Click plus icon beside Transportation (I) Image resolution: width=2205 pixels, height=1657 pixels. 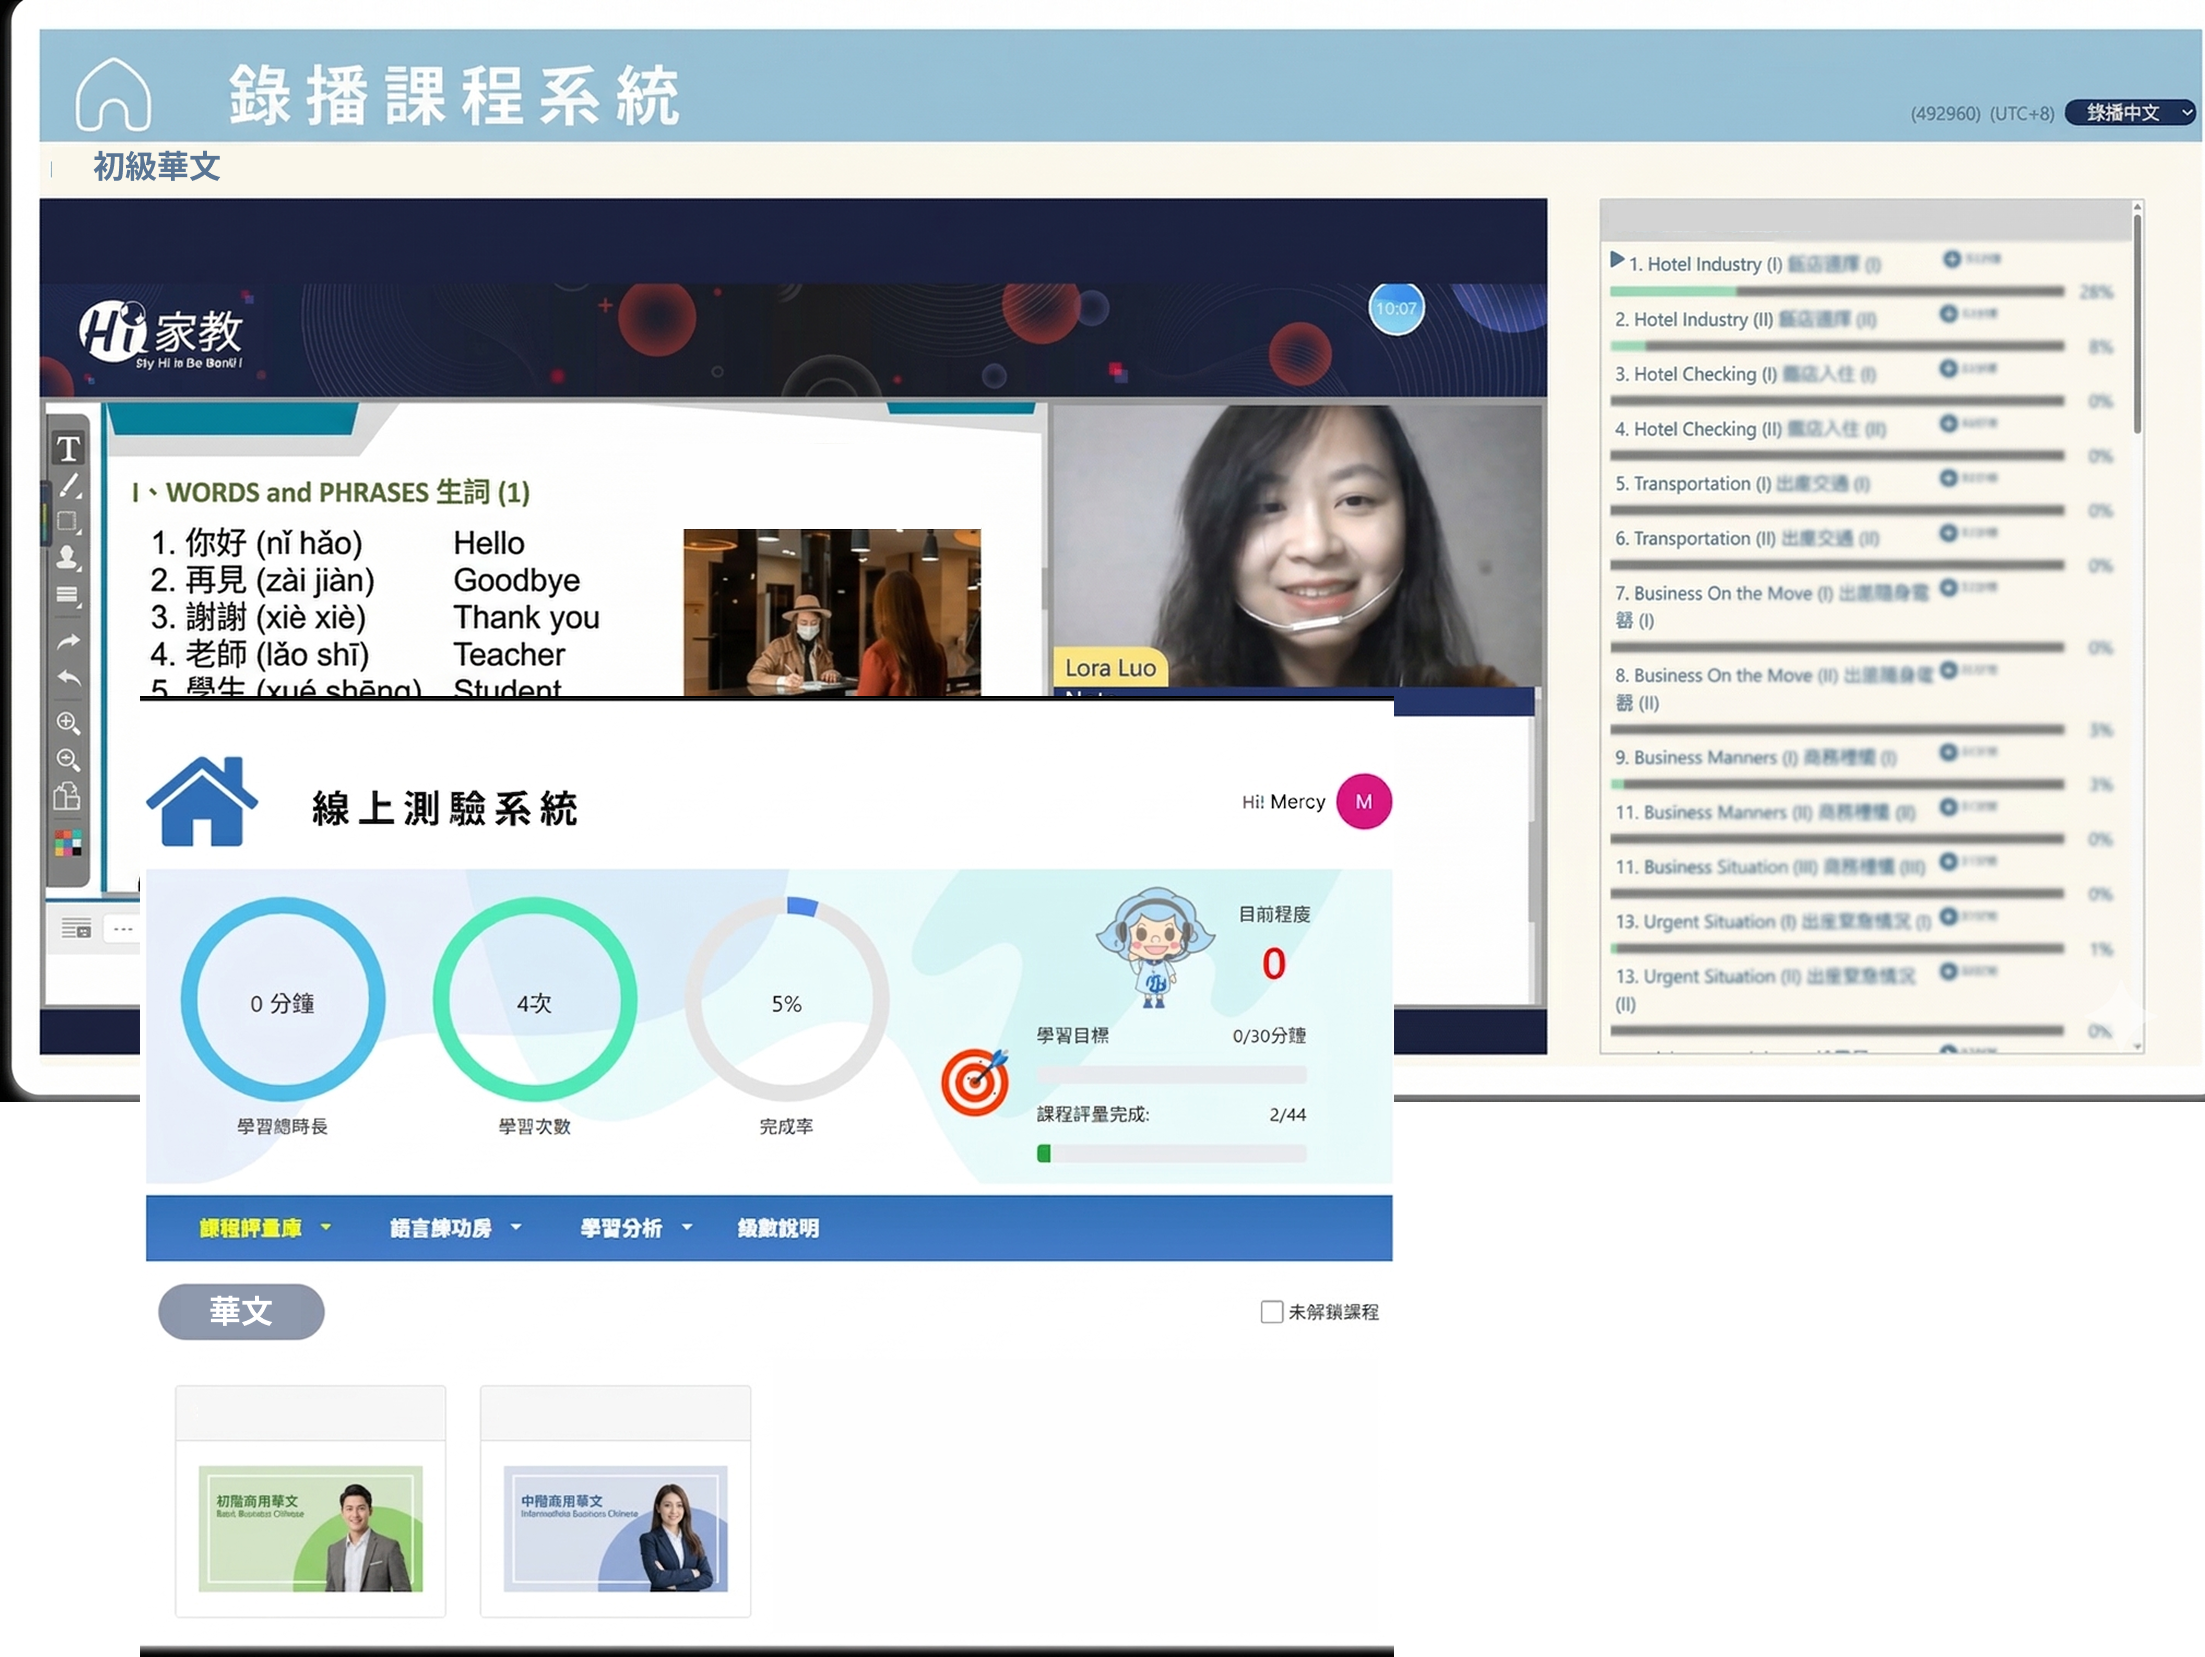[x=1947, y=478]
